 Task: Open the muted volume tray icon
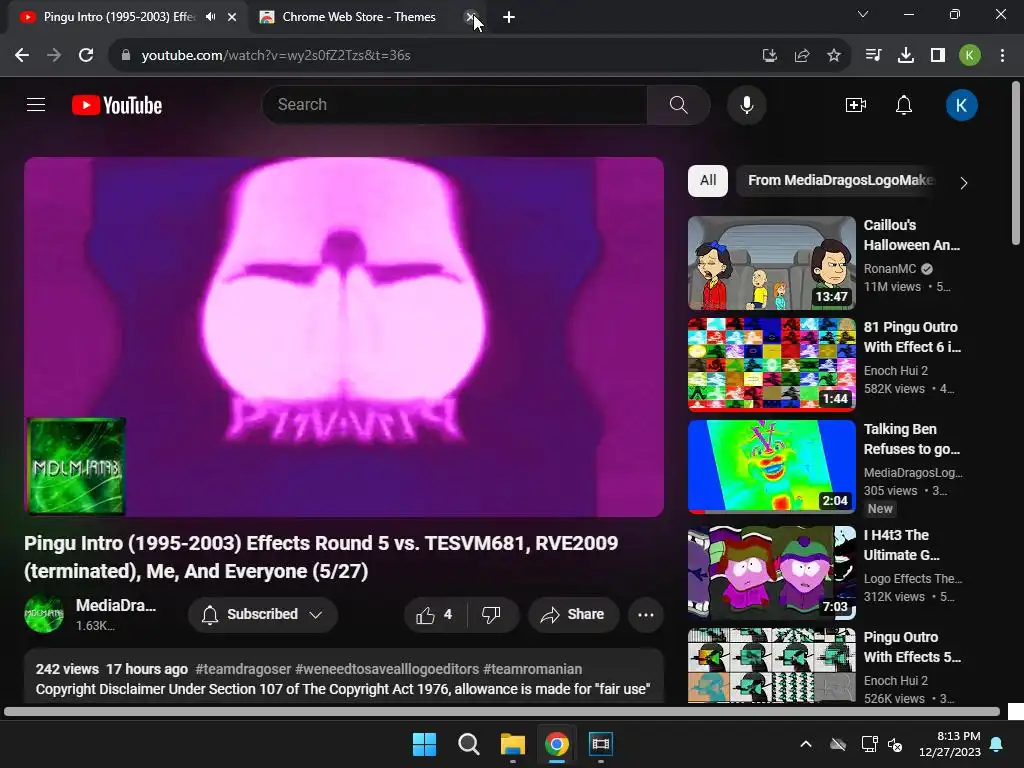click(x=895, y=744)
